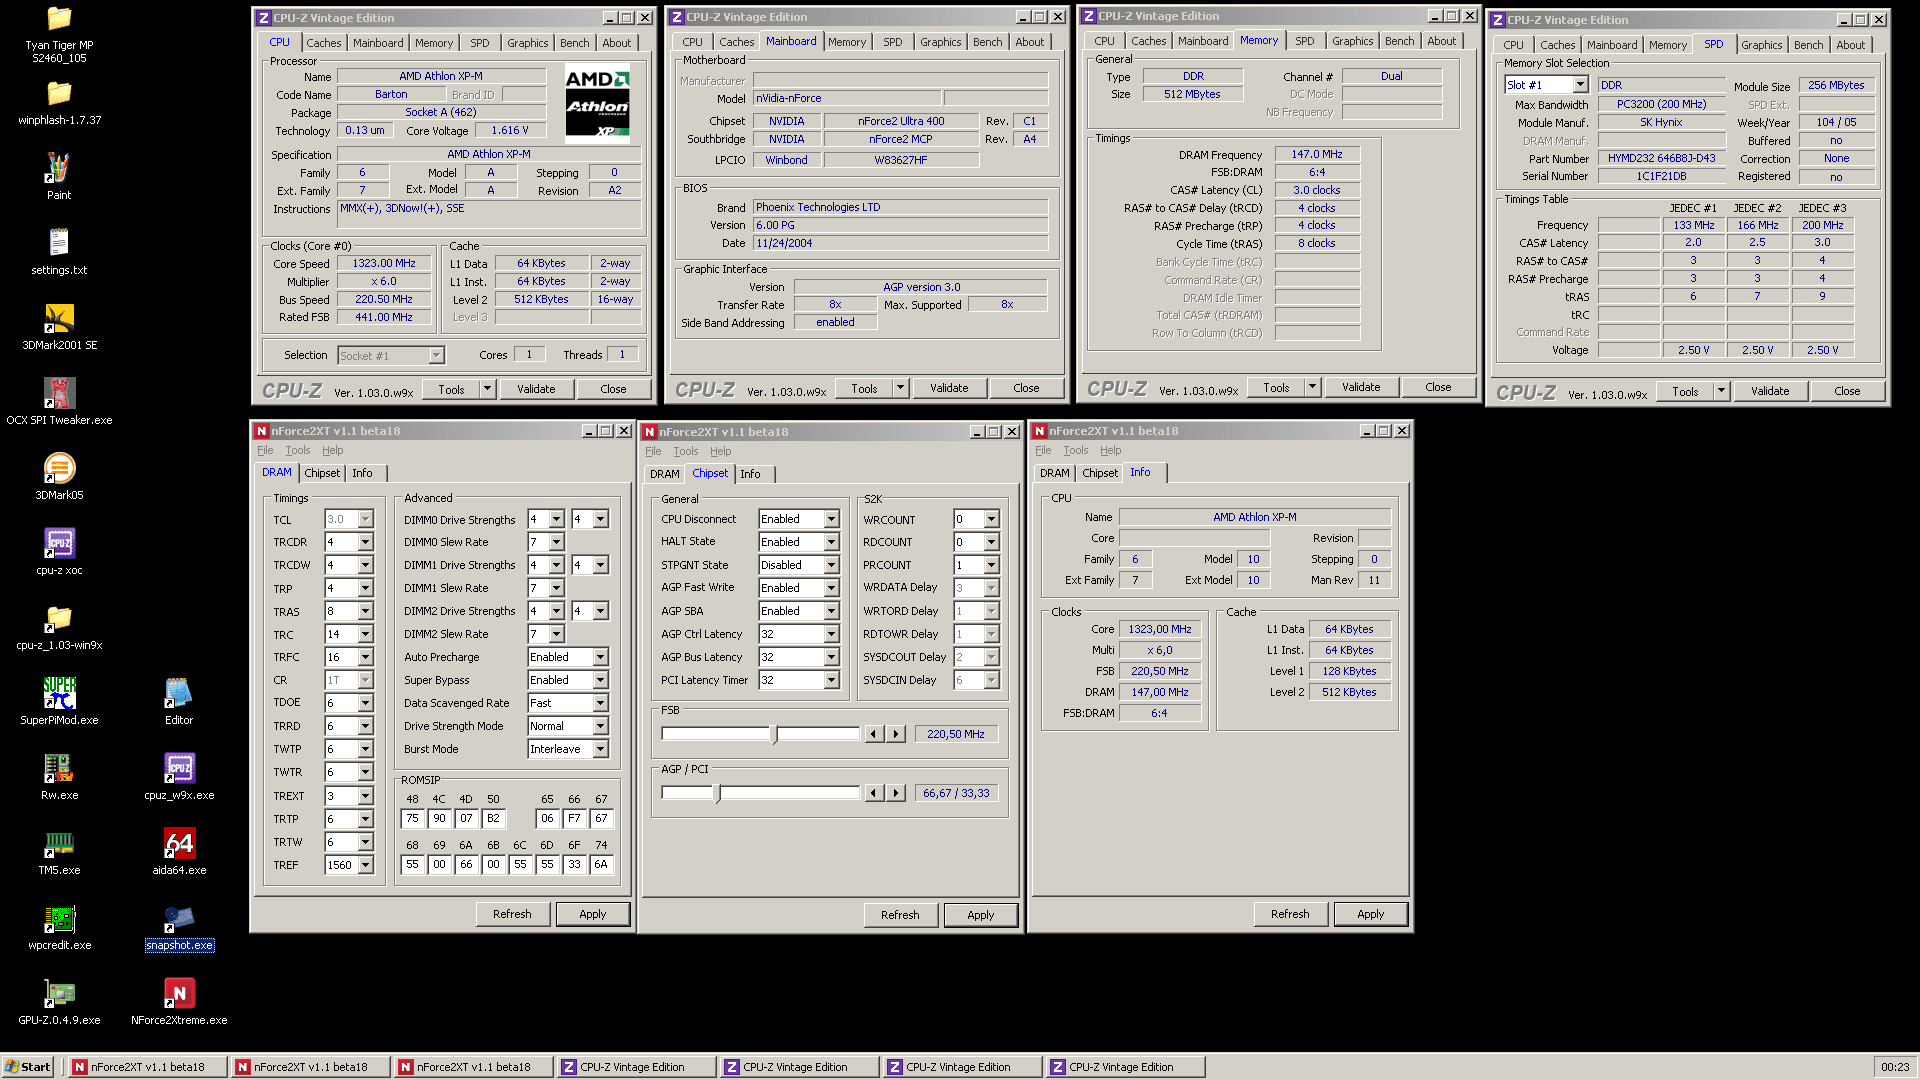Click the taskbar clock showing 00:23
1920x1080 pixels.
[1895, 1067]
